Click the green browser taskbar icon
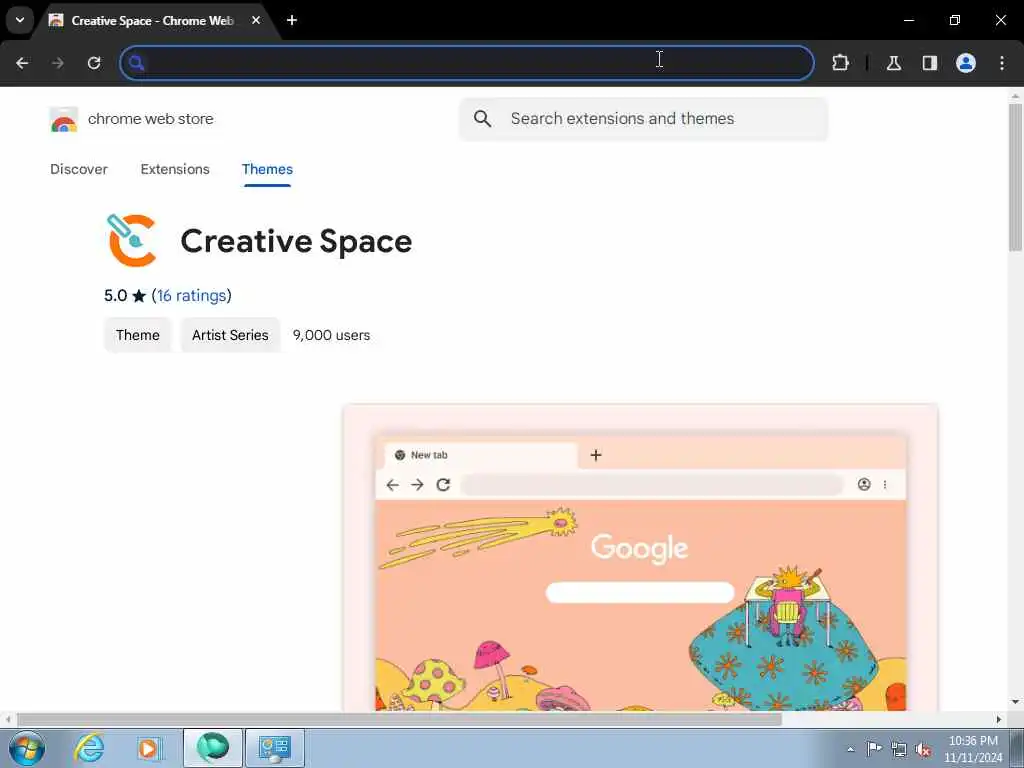1024x768 pixels. pos(213,748)
